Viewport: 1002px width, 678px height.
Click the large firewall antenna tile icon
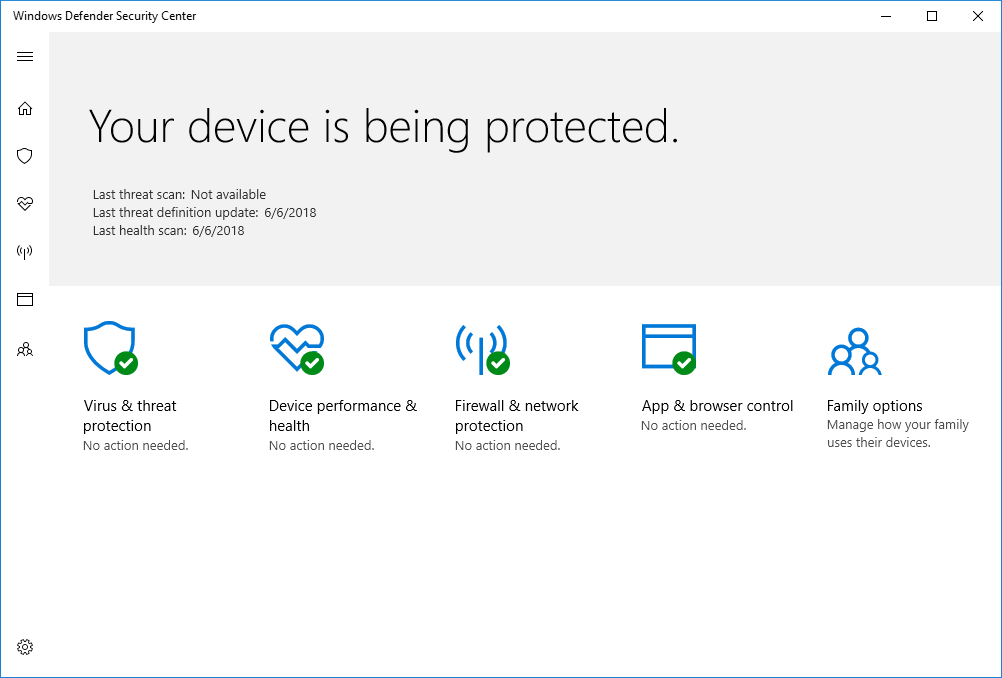point(481,348)
